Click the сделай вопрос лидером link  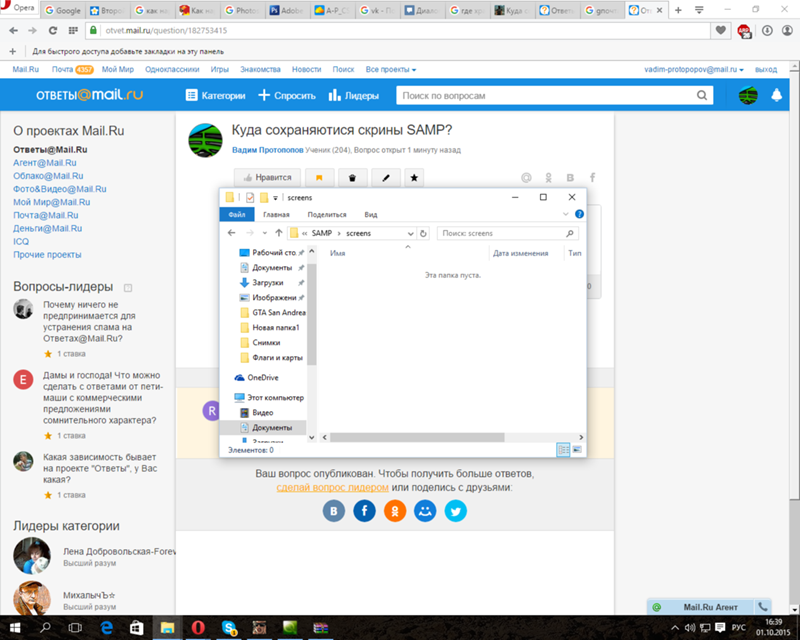pos(333,487)
